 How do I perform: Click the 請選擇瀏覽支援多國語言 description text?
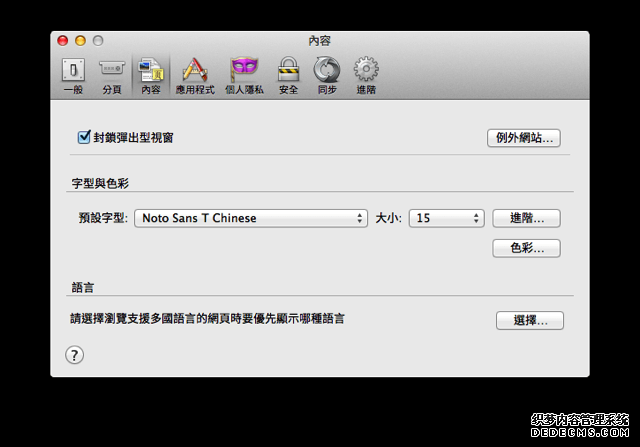click(207, 318)
